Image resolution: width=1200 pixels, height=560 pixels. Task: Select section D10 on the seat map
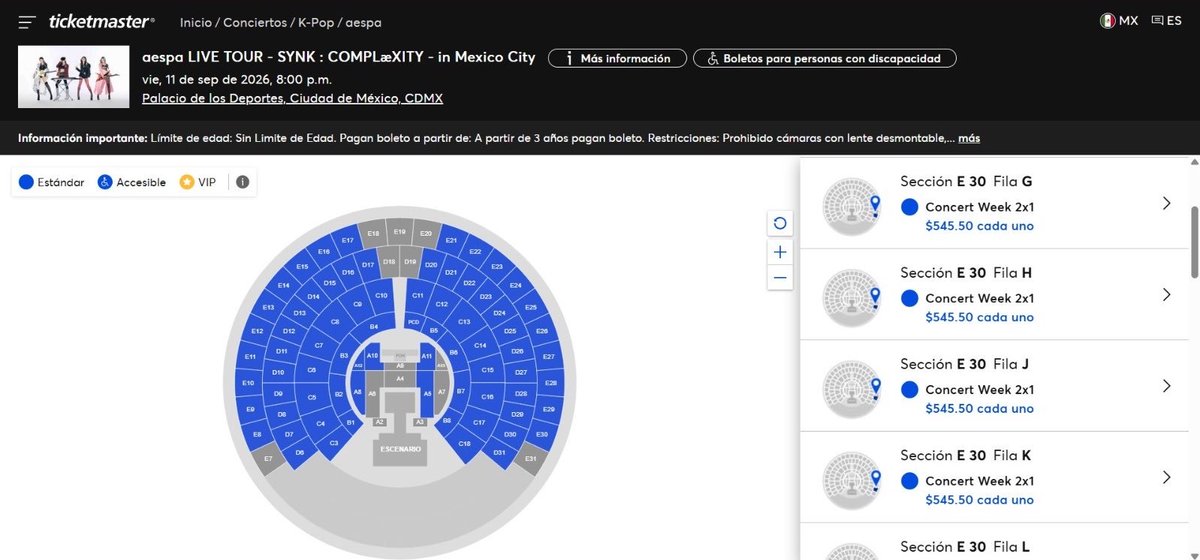pyautogui.click(x=278, y=373)
